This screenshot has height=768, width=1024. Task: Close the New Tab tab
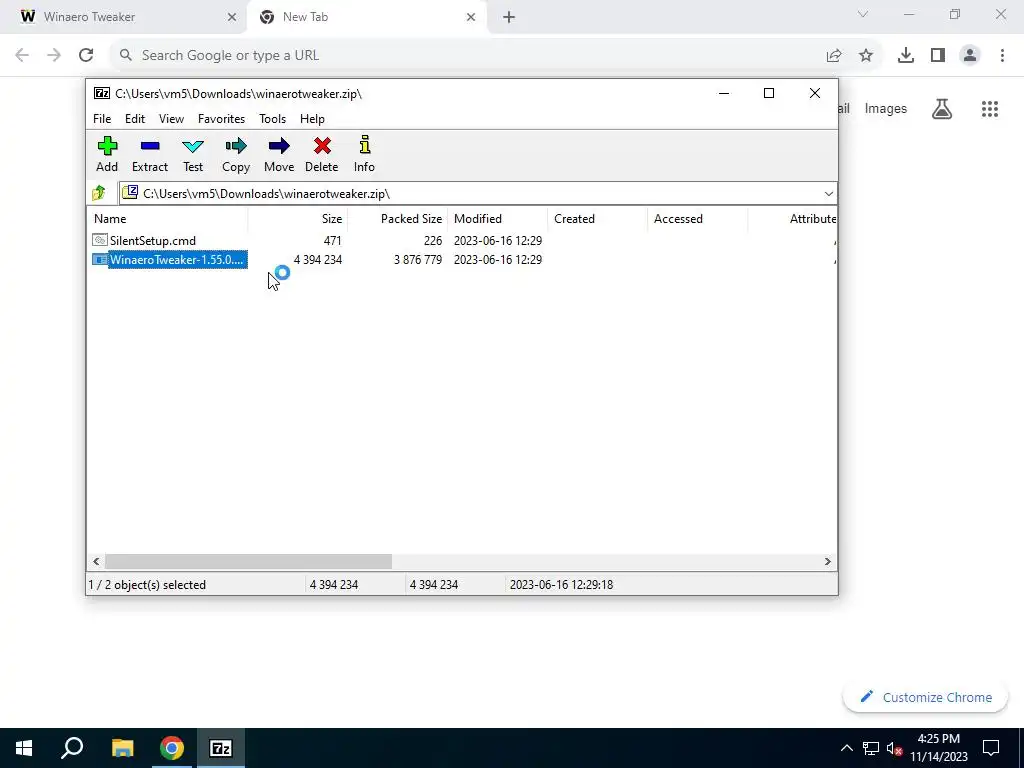click(x=471, y=17)
